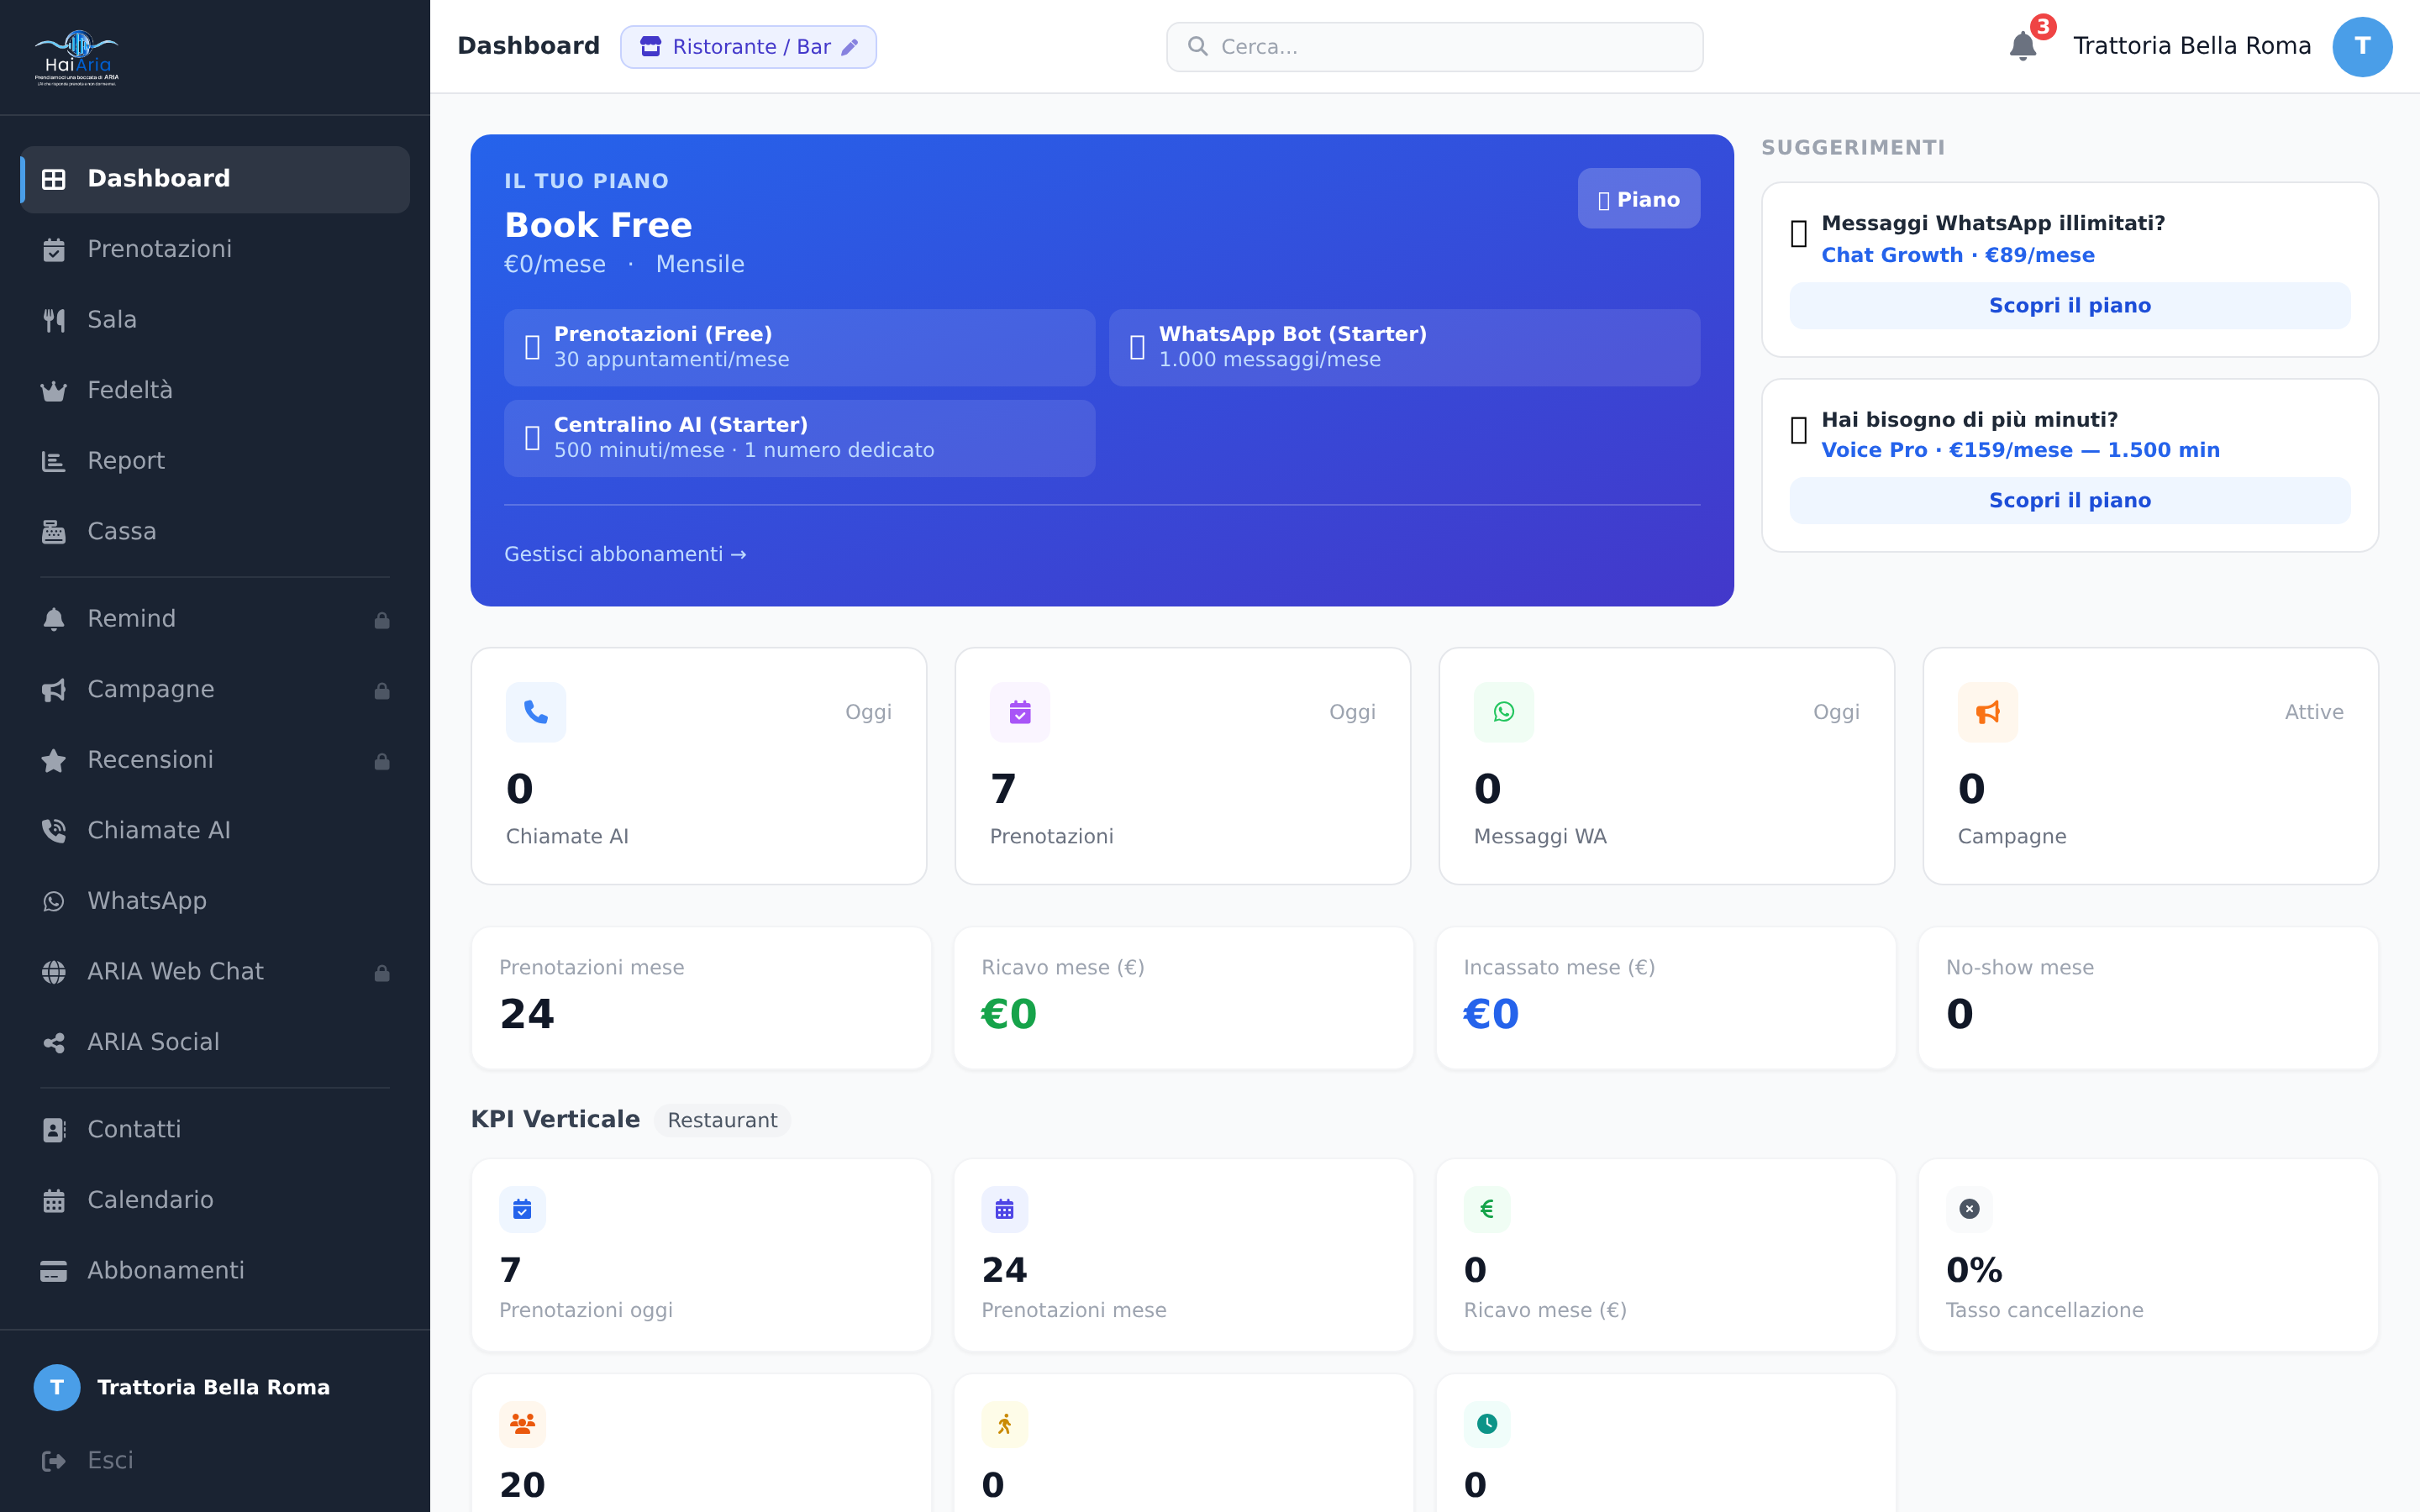Click the Prenotazioni (Free) plan tile

tap(799, 347)
